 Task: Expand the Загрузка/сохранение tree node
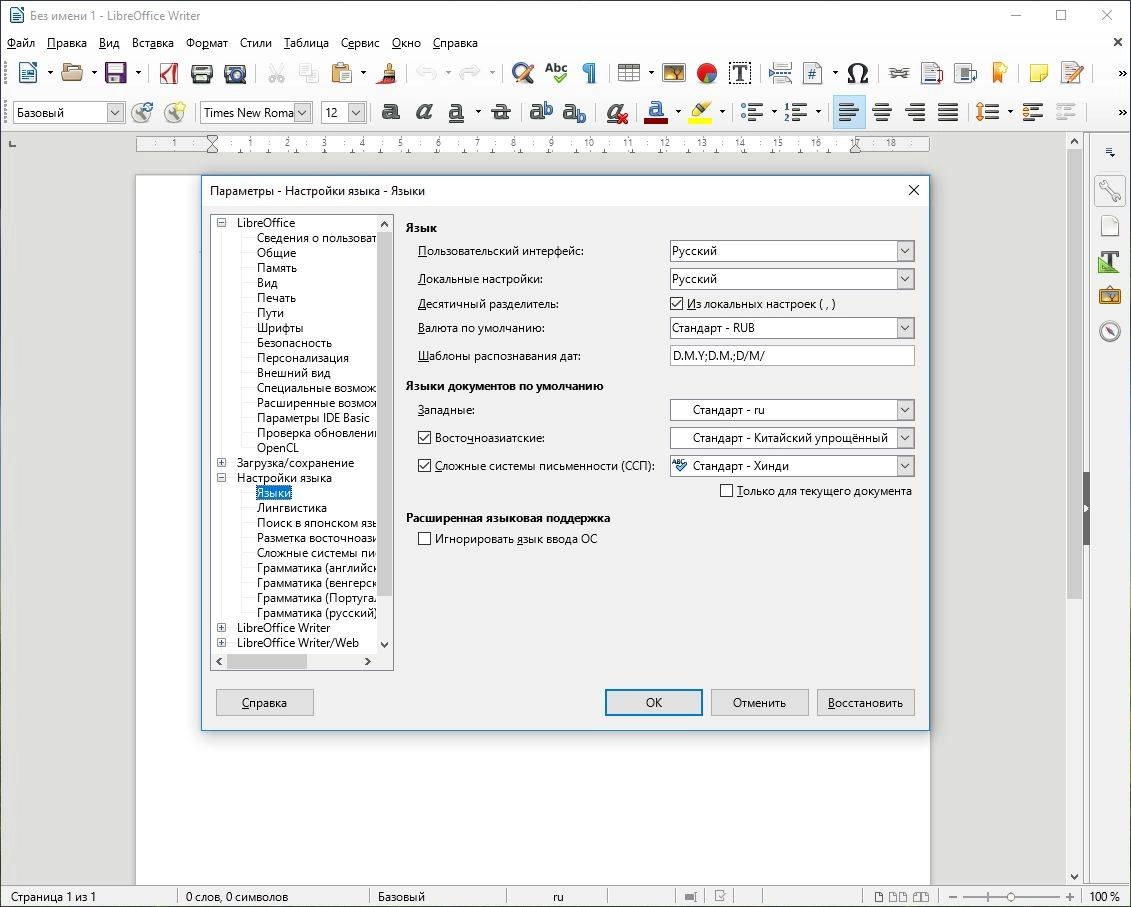[x=221, y=463]
